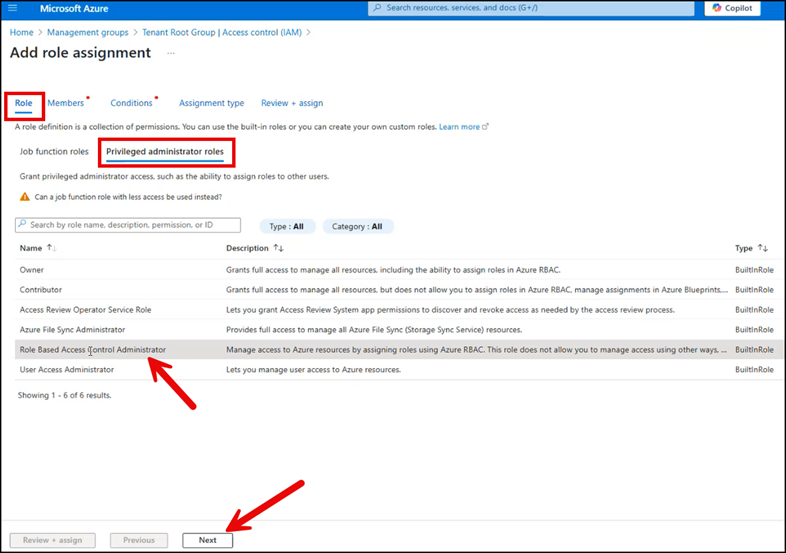786x553 pixels.
Task: Select Azure File Sync Administrator role
Action: click(399, 329)
